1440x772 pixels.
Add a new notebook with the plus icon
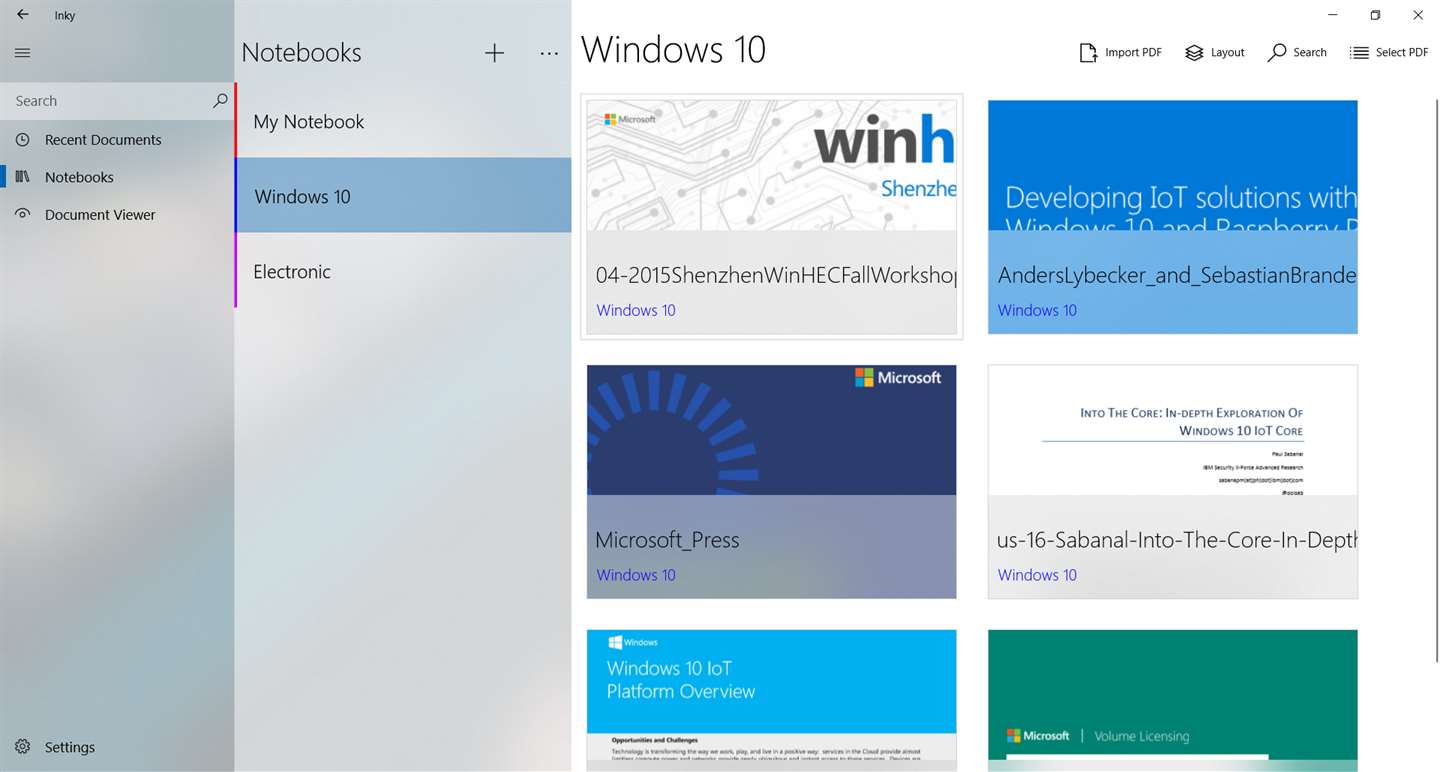[x=494, y=53]
